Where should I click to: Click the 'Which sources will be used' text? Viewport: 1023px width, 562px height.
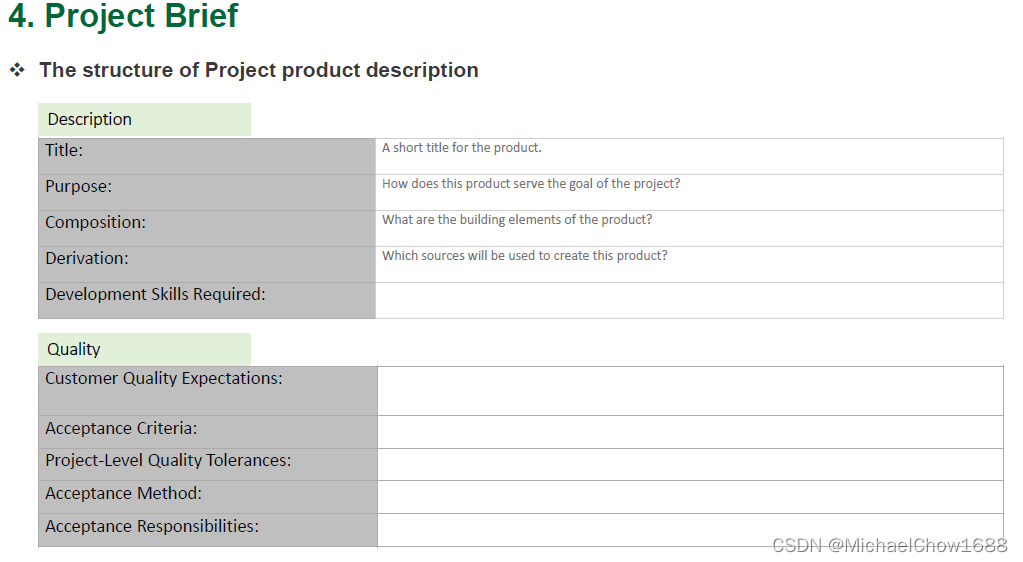point(525,256)
